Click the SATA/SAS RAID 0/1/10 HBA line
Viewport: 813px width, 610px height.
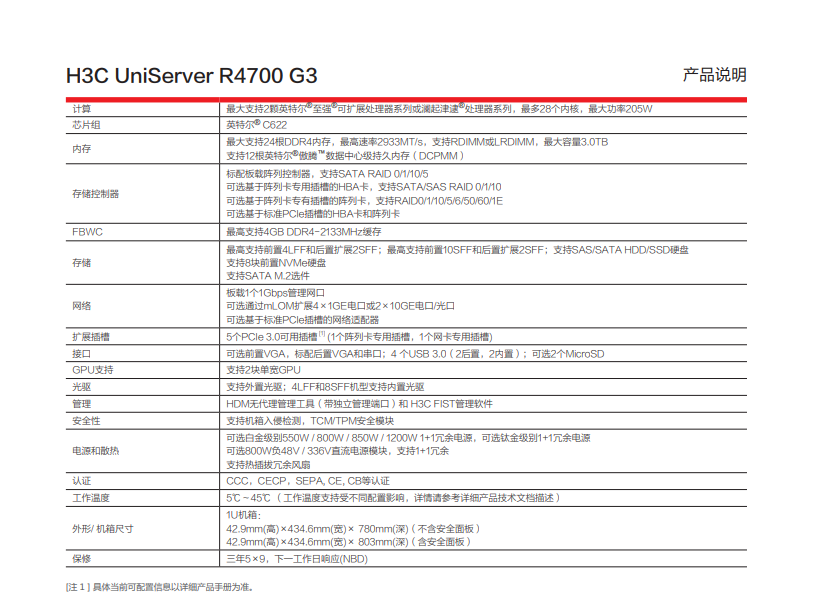point(363,187)
